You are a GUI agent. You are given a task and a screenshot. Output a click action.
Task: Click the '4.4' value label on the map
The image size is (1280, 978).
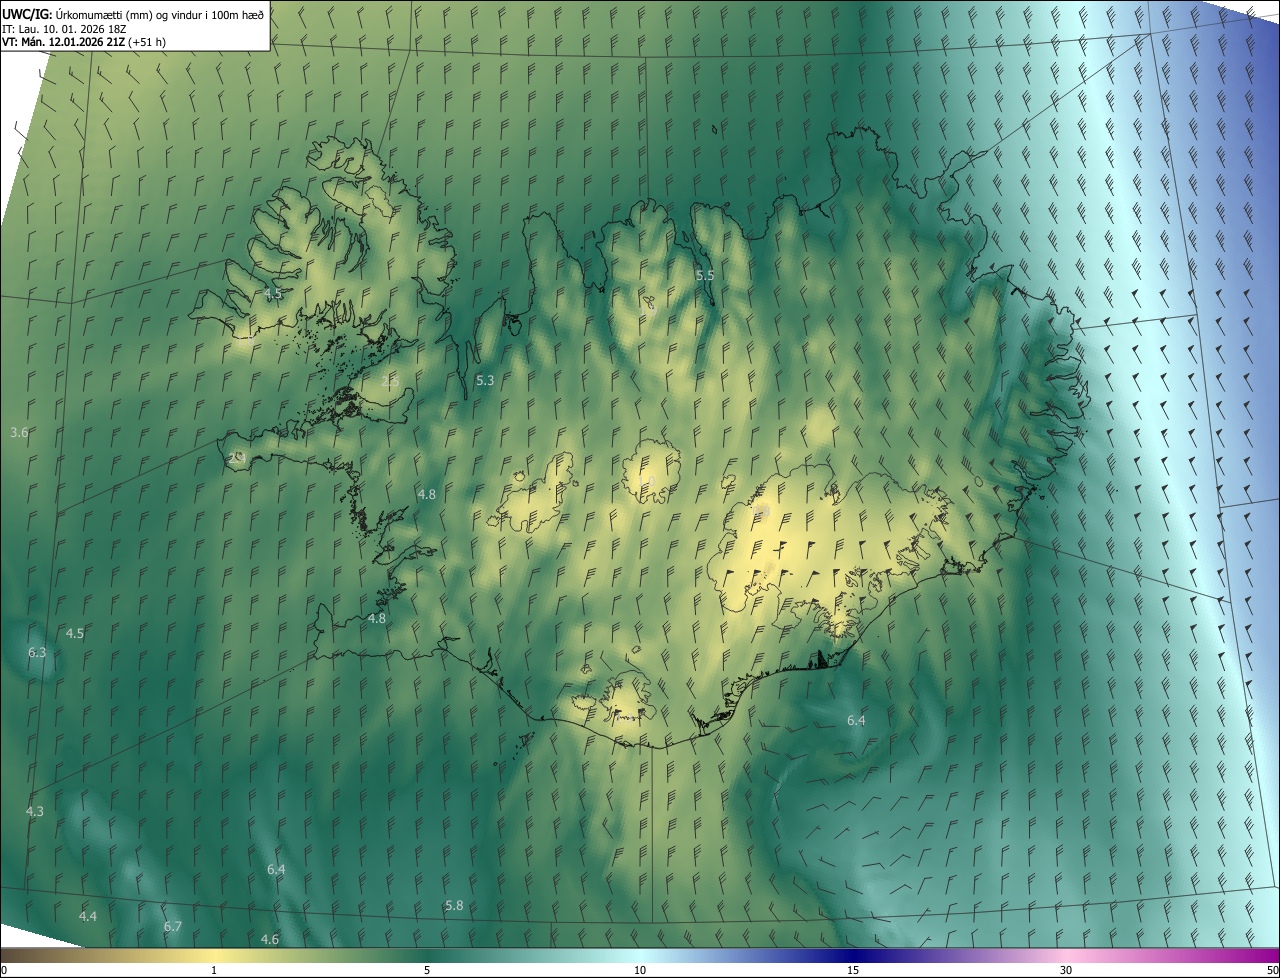click(x=88, y=917)
